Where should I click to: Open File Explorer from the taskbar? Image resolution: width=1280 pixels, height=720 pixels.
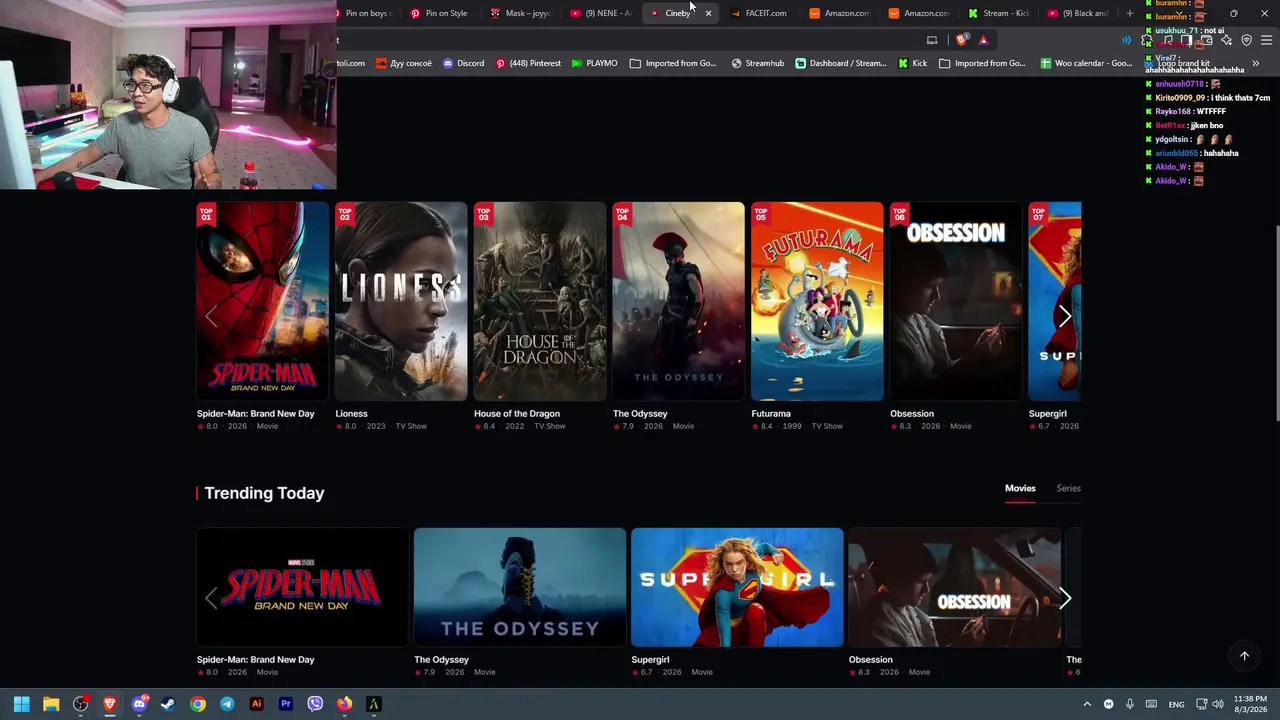click(51, 704)
